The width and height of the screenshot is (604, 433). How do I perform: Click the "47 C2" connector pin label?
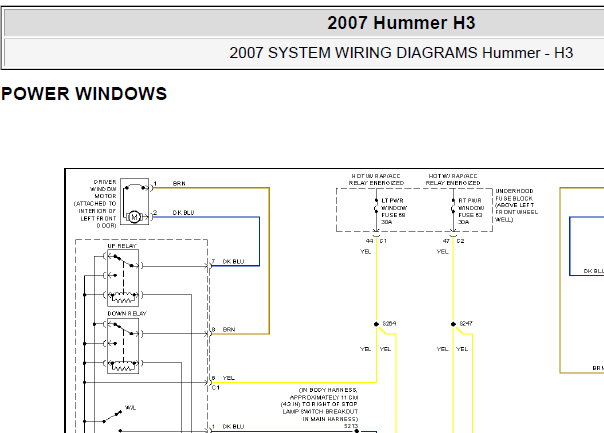[453, 241]
